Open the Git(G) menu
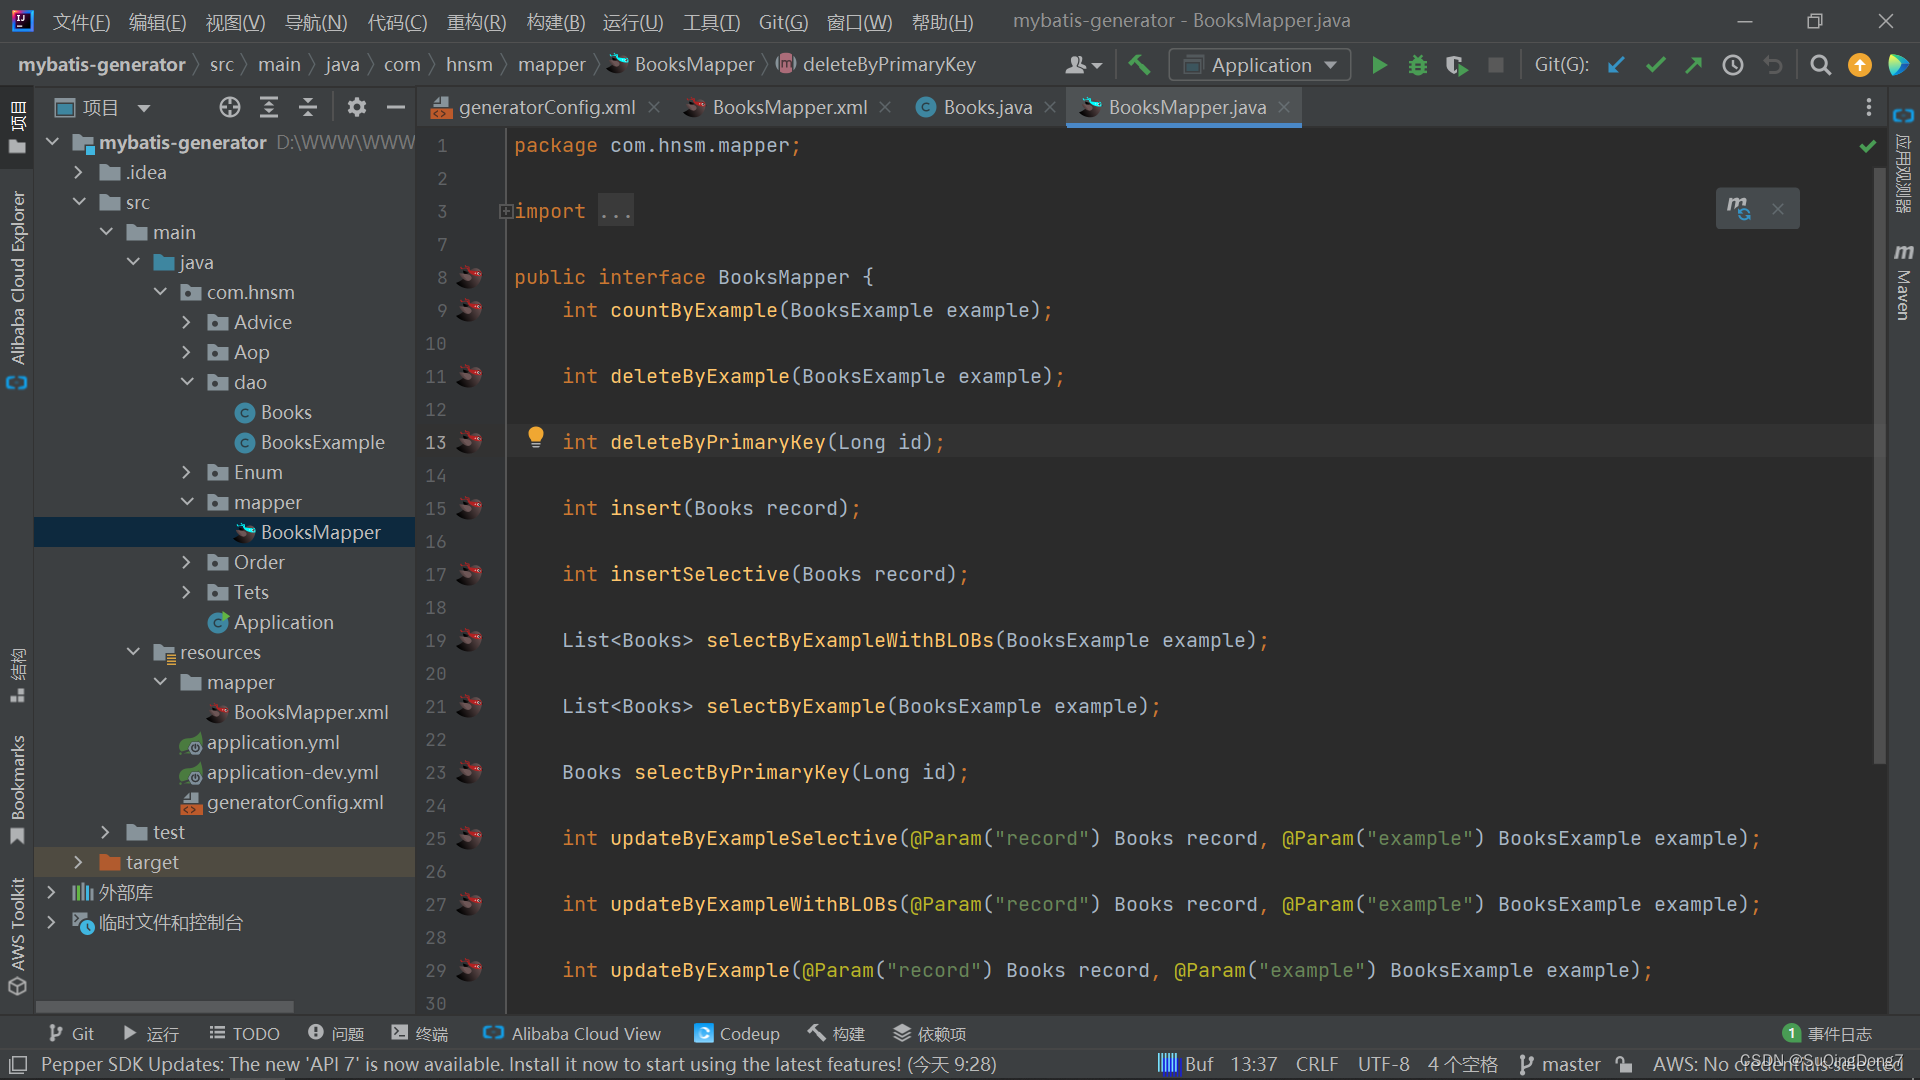Viewport: 1920px width, 1080px height. pos(782,21)
